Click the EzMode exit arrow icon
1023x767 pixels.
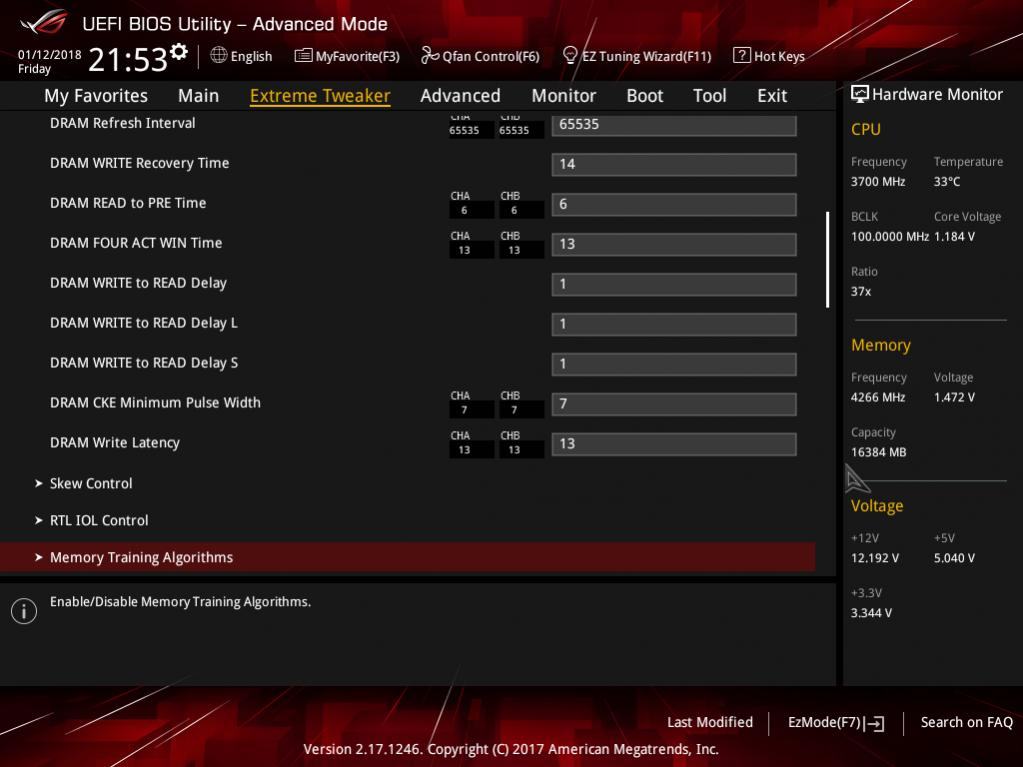pyautogui.click(x=876, y=723)
